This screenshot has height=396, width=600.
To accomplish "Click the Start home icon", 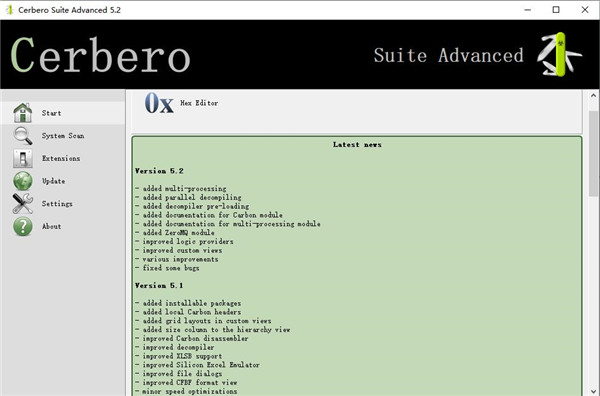I will click(x=23, y=113).
